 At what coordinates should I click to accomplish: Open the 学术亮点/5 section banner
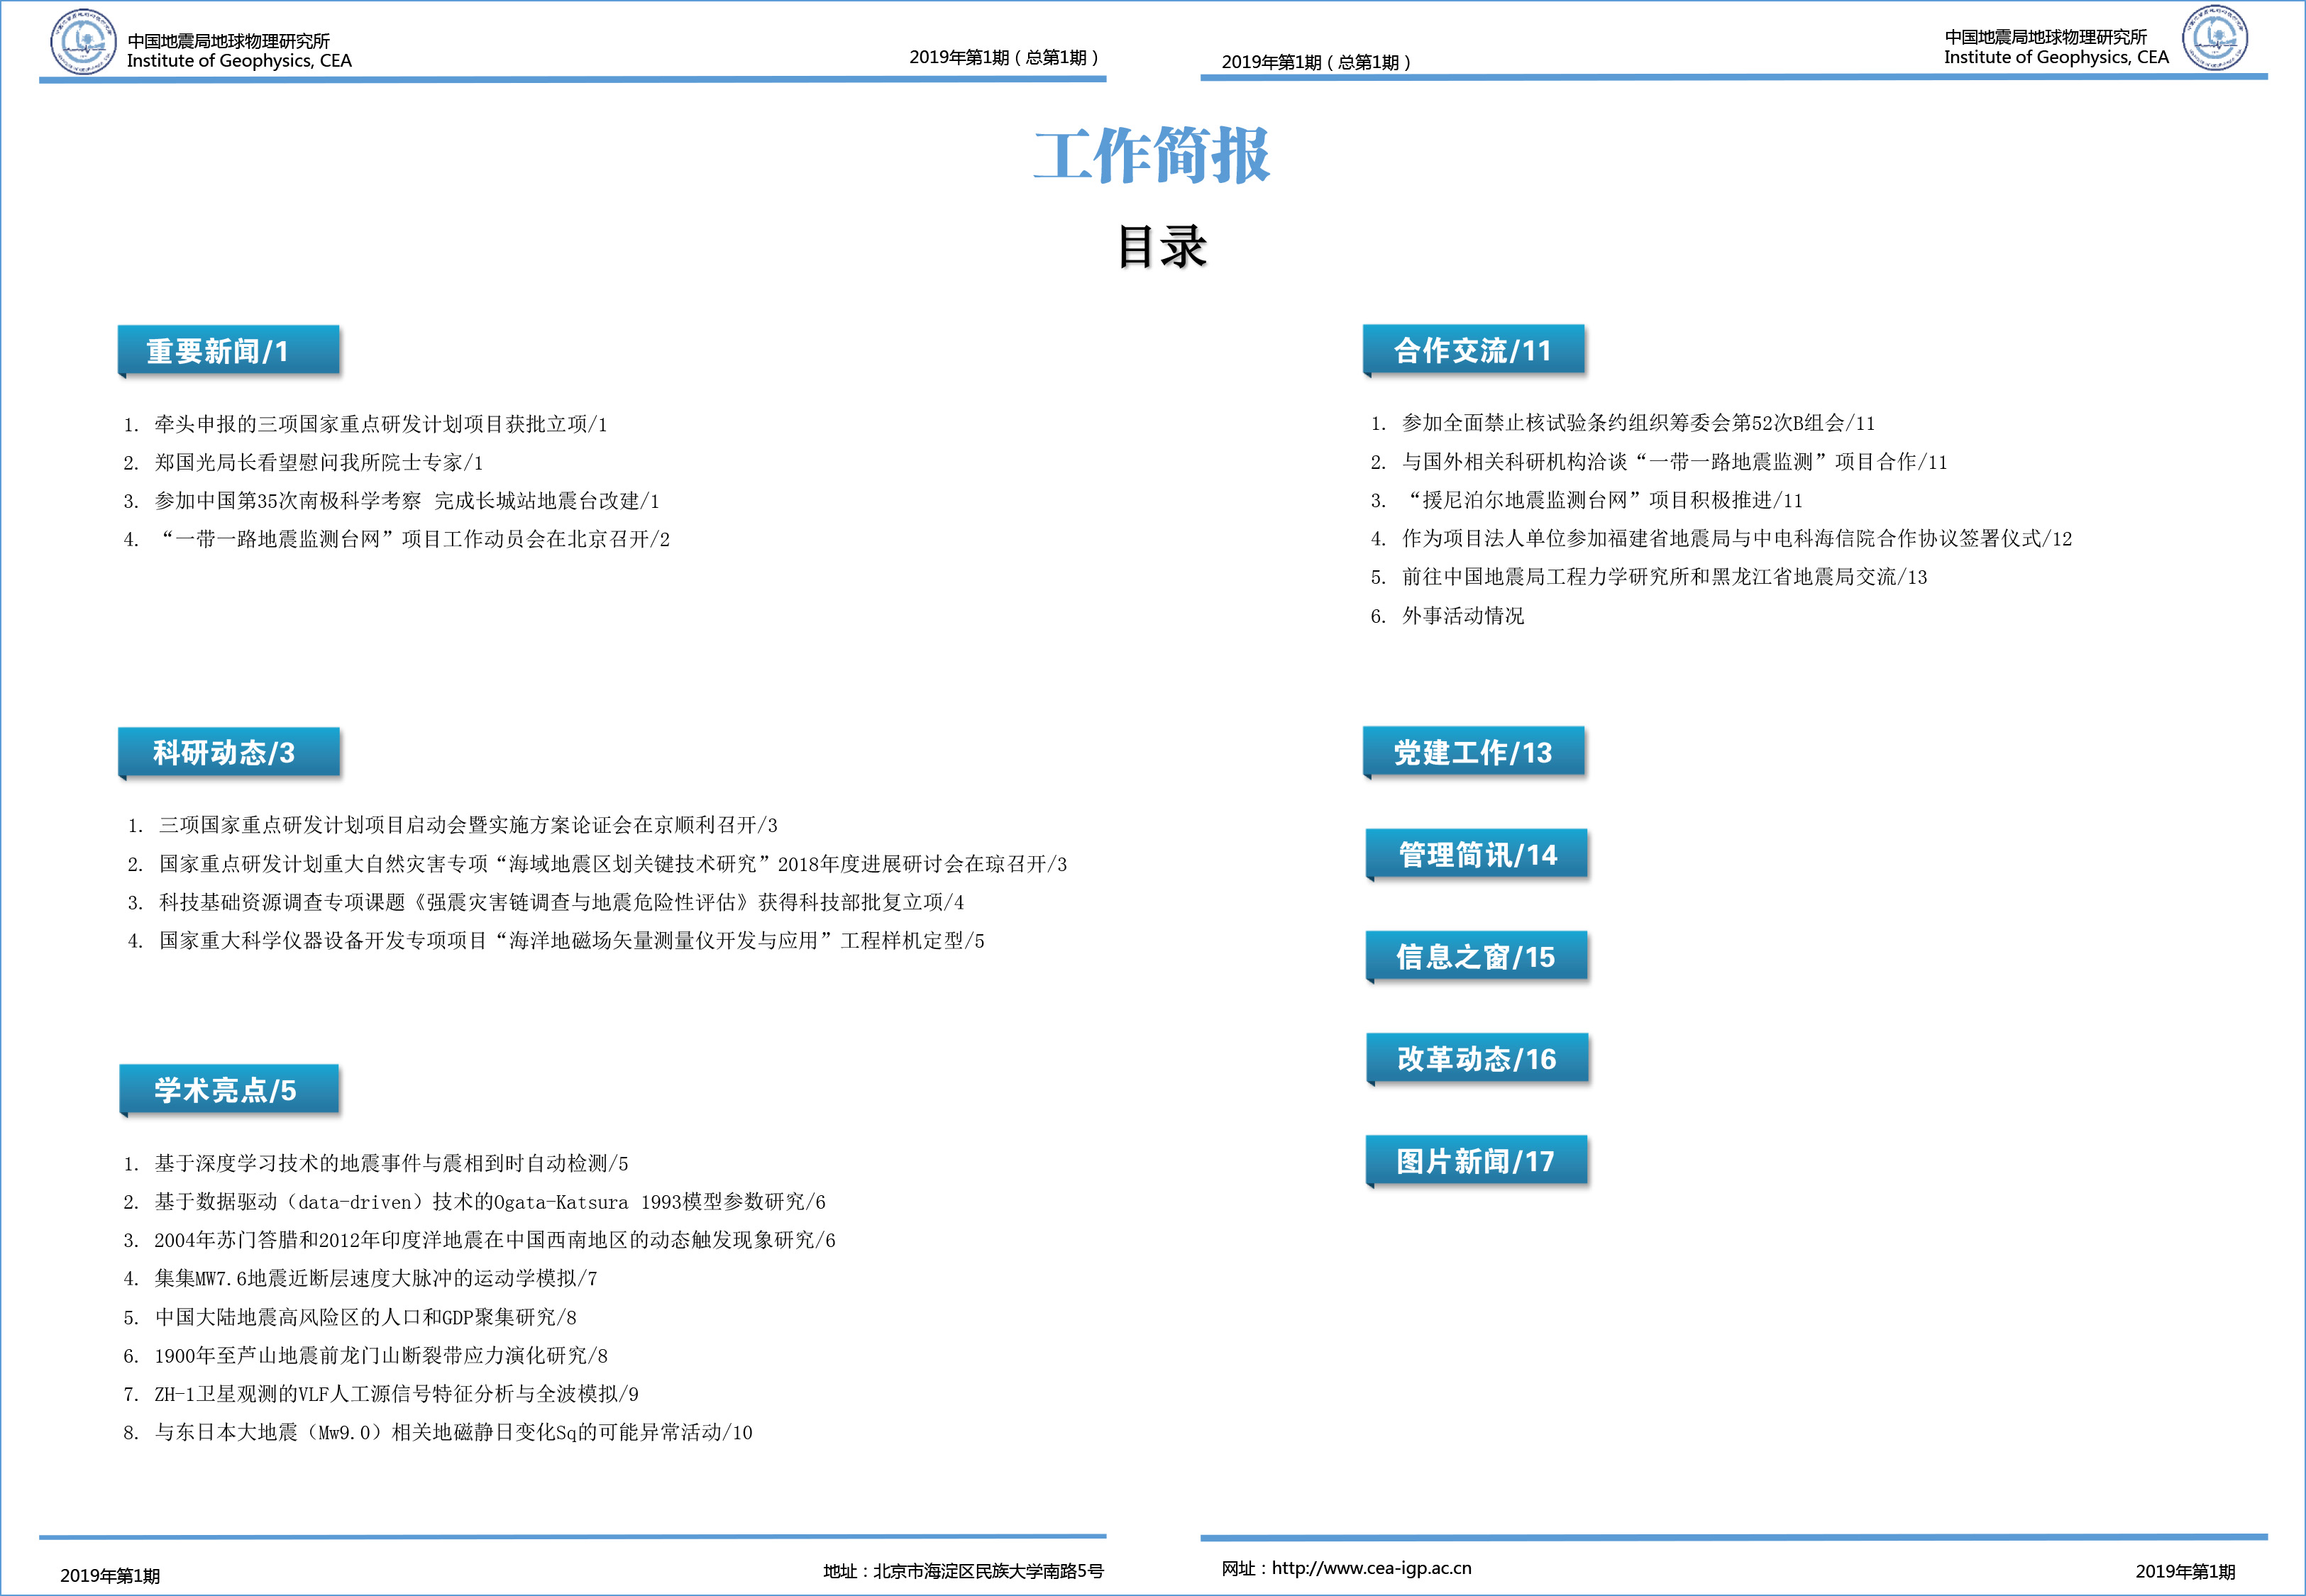[229, 1090]
